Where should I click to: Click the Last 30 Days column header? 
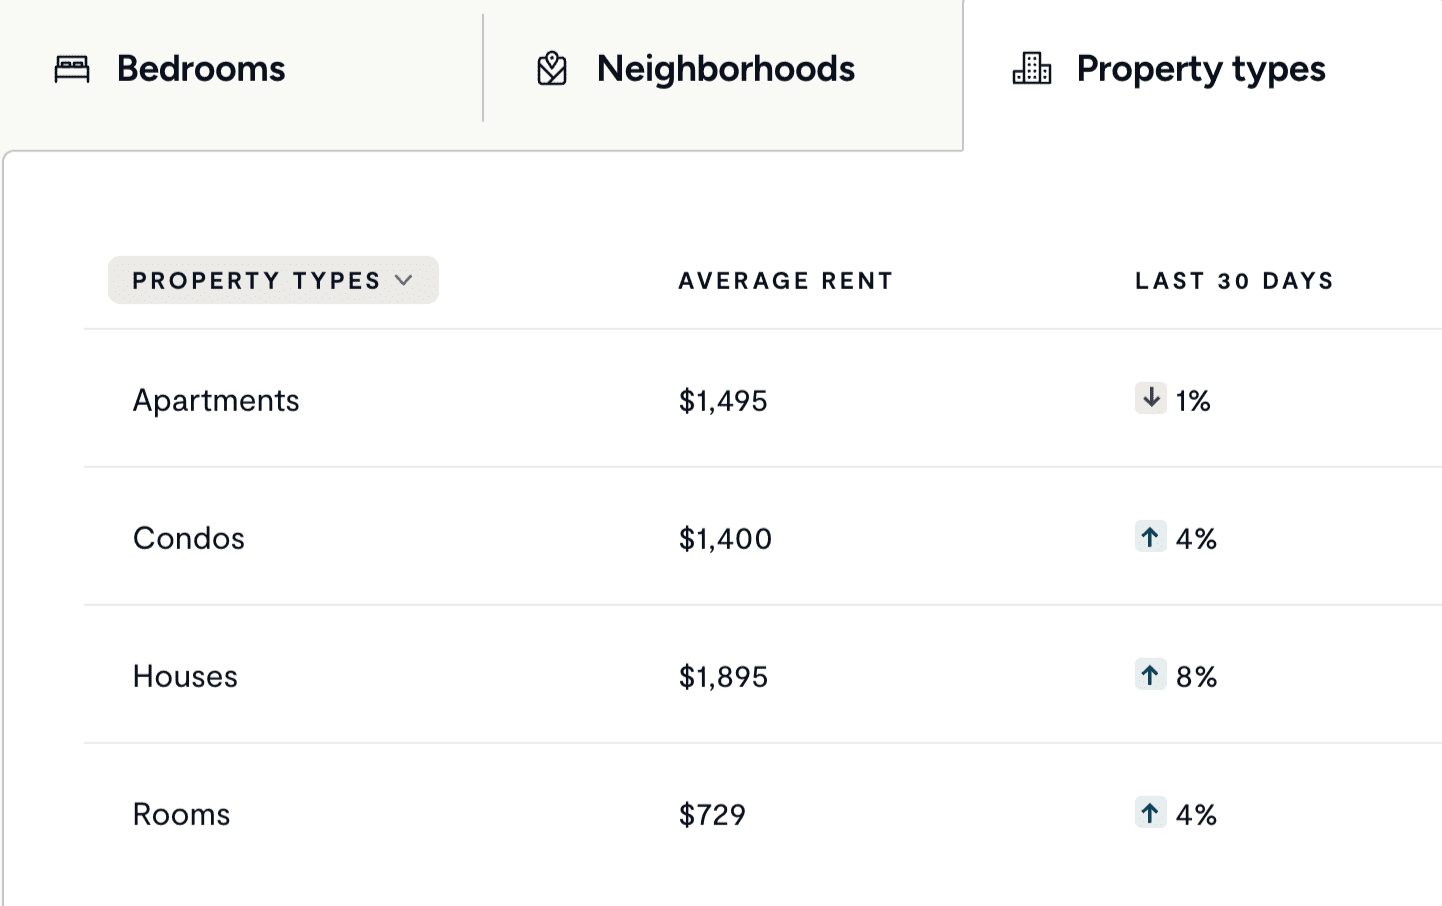pos(1234,281)
